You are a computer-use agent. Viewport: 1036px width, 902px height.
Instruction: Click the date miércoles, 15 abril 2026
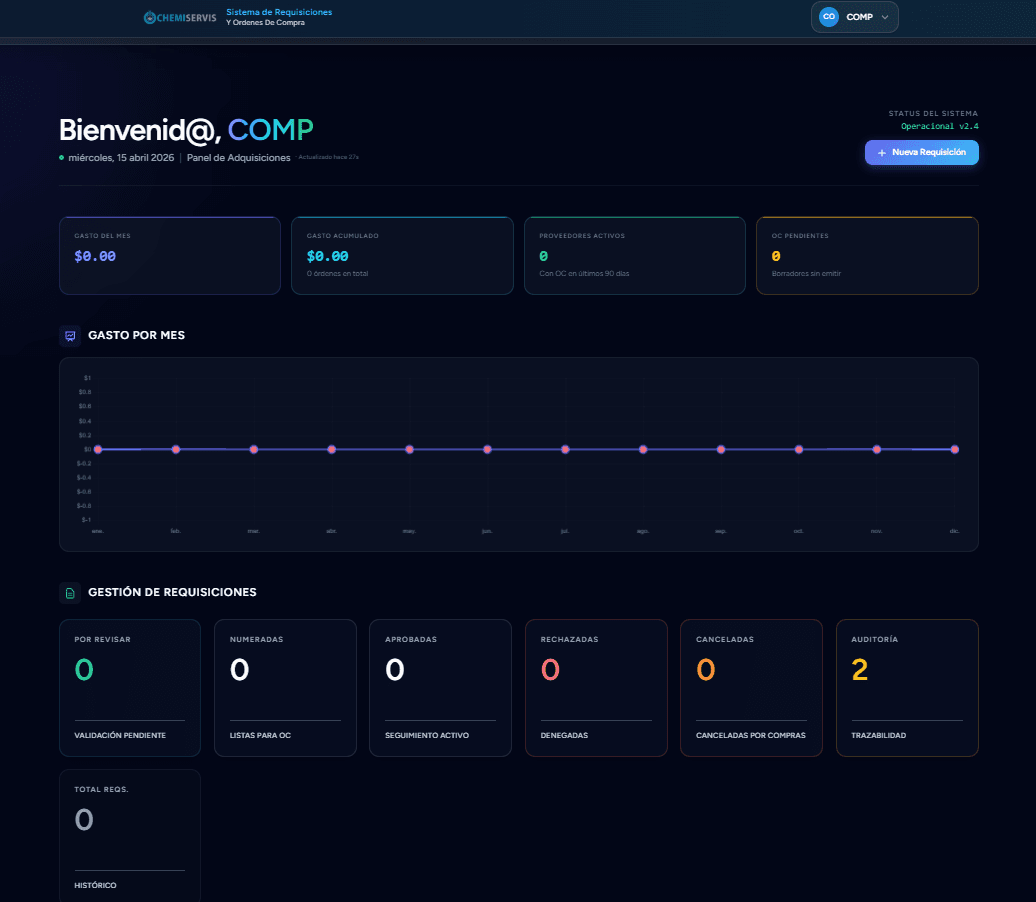[x=122, y=158]
